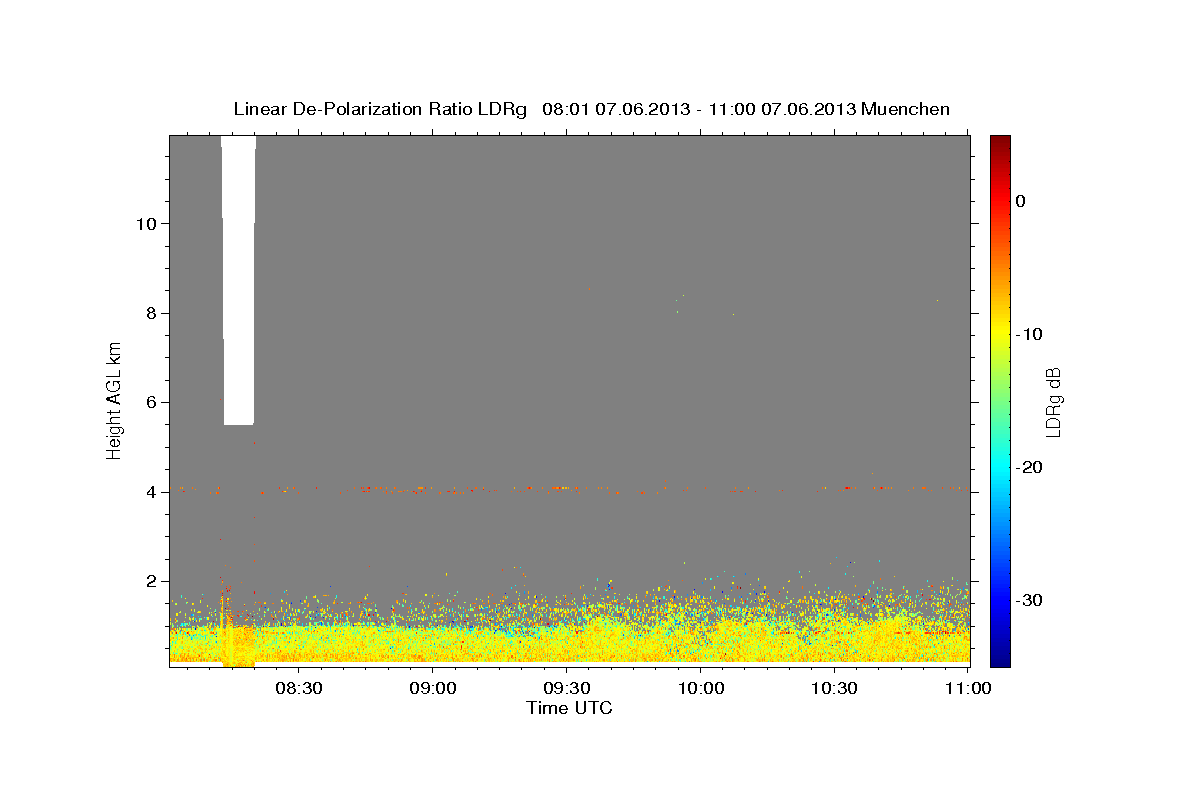This screenshot has width=1200, height=800.
Task: Click the 'LDRg dB' colorbar label
Action: (x=1053, y=401)
